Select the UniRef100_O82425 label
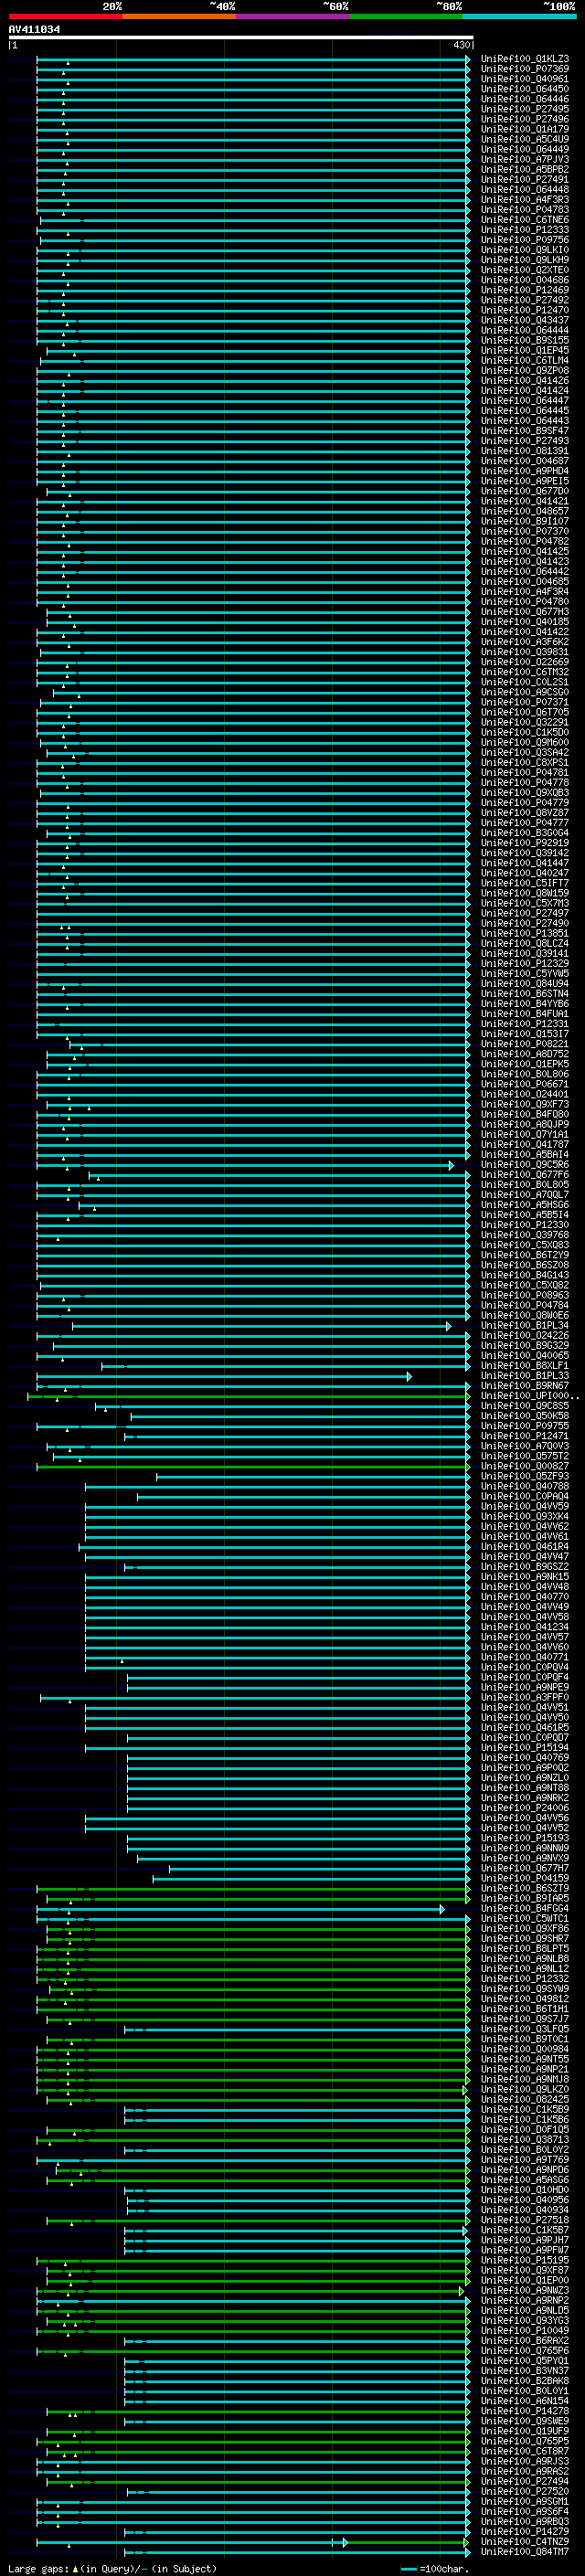 (525, 2099)
